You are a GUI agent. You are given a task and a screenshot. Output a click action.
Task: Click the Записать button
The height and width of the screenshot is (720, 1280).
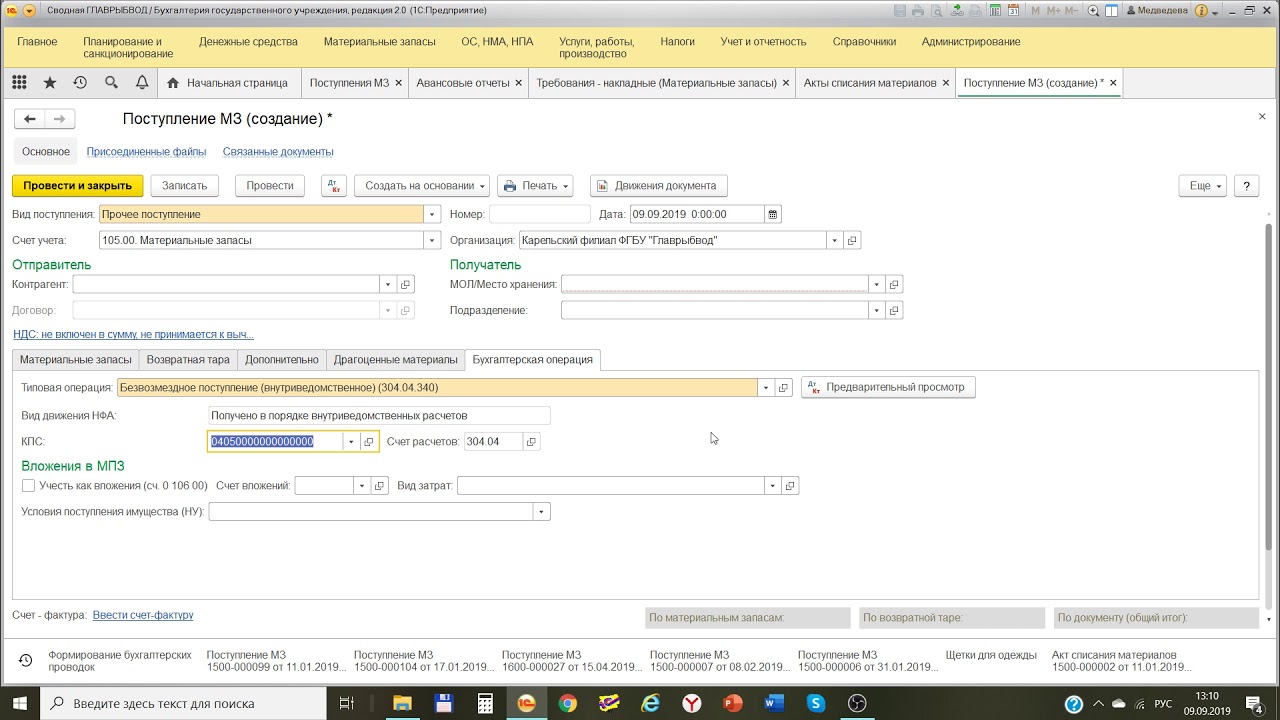[184, 186]
